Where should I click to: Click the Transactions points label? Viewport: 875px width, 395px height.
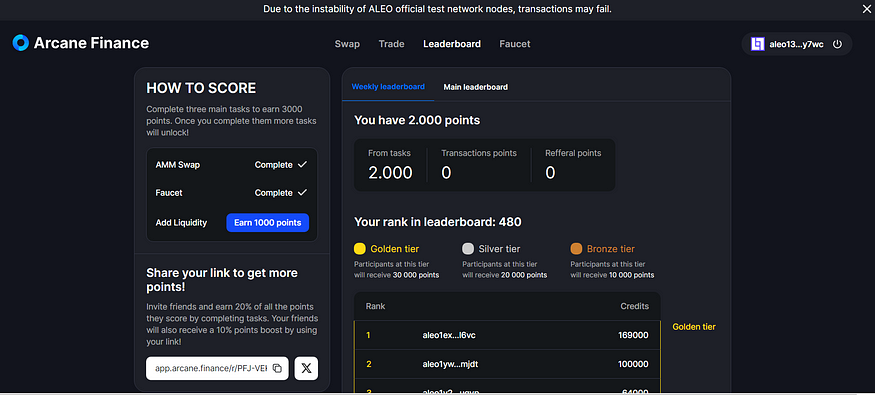[x=479, y=153]
